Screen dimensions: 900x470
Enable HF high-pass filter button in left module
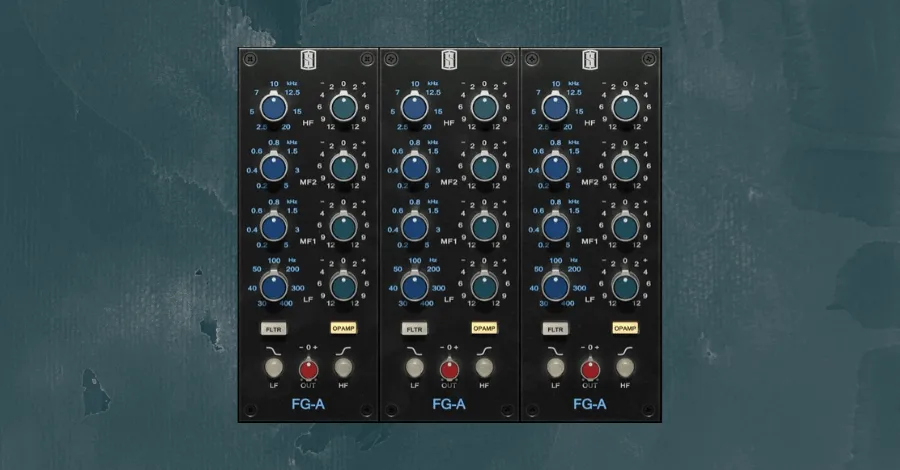click(x=343, y=367)
